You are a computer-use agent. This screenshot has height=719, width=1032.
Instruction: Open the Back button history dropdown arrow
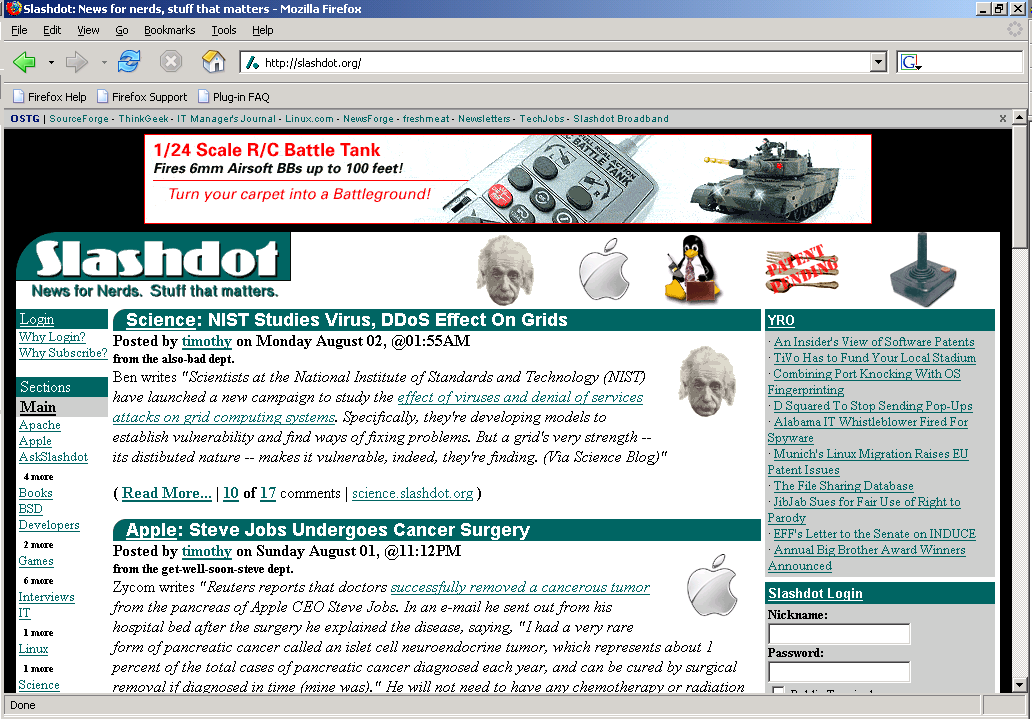[x=51, y=63]
